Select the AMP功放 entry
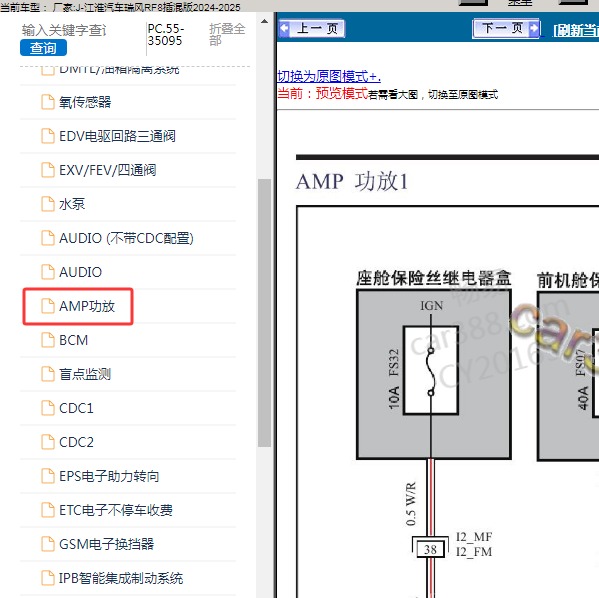 click(87, 306)
